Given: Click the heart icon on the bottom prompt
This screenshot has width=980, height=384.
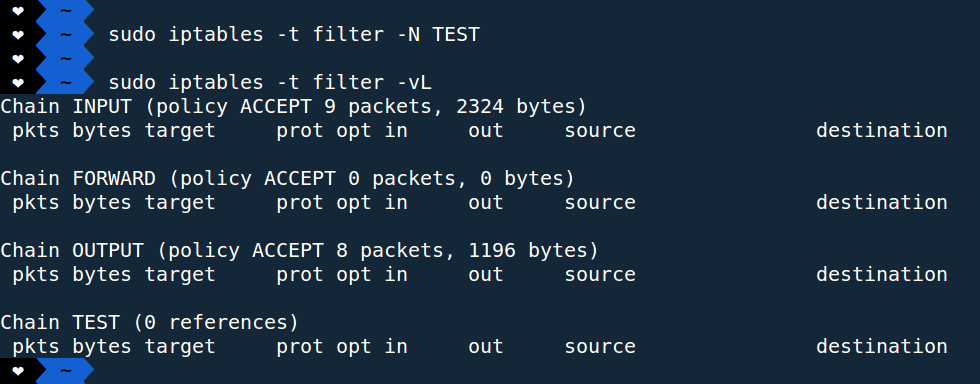Looking at the screenshot, I should click(18, 371).
